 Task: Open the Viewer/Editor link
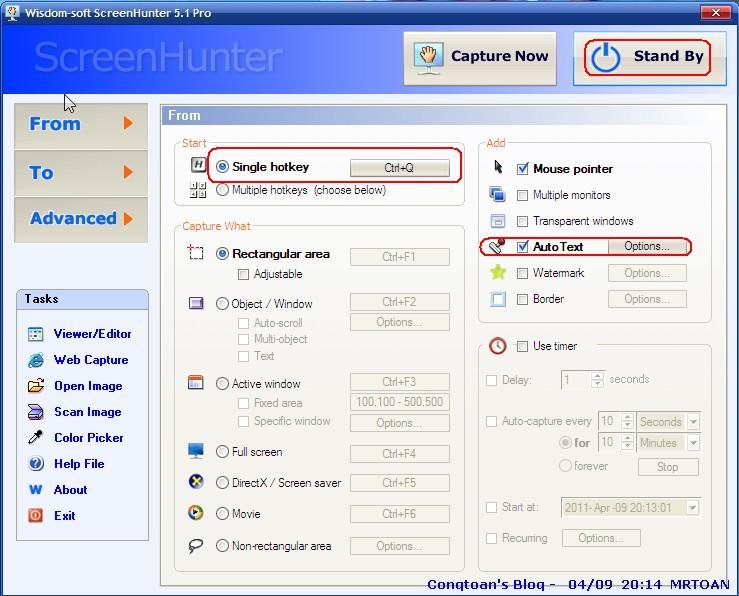click(92, 334)
